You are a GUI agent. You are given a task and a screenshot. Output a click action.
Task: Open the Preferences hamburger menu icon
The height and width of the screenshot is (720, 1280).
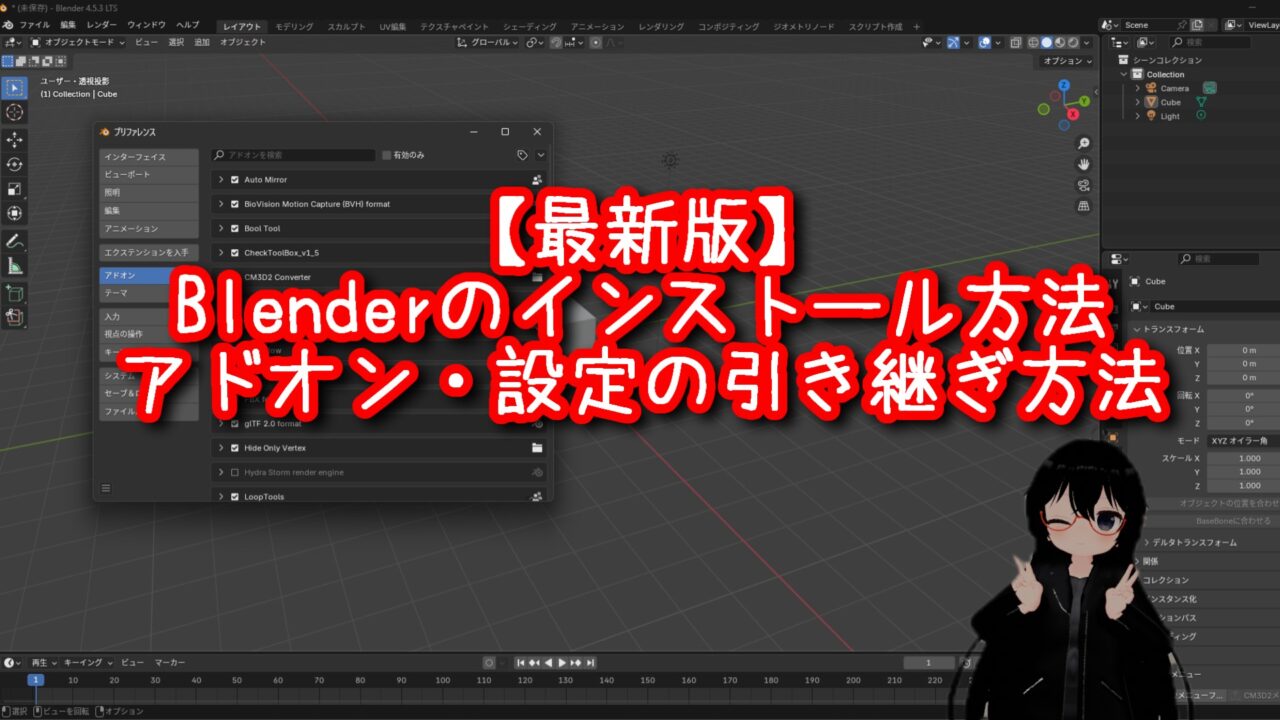click(x=106, y=488)
